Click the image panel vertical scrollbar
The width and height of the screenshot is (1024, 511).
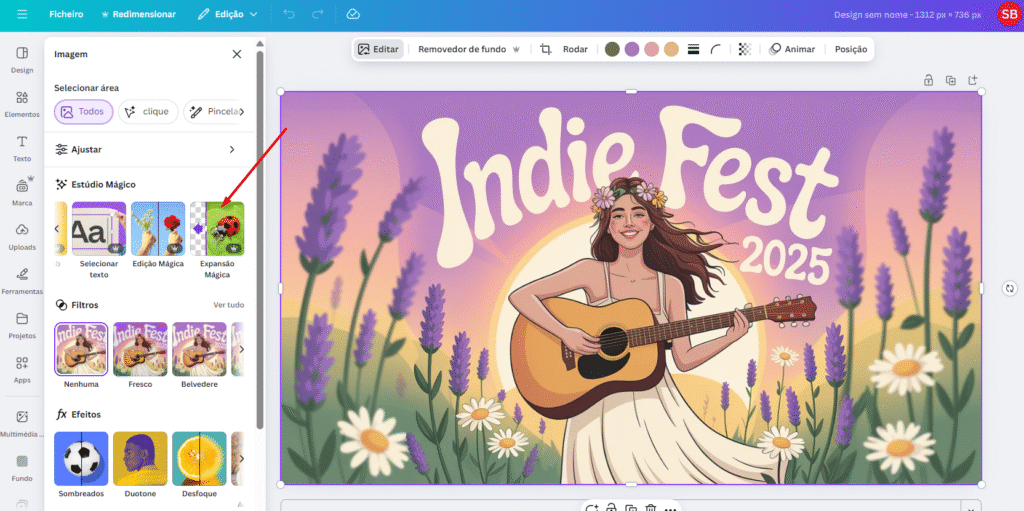click(x=260, y=239)
